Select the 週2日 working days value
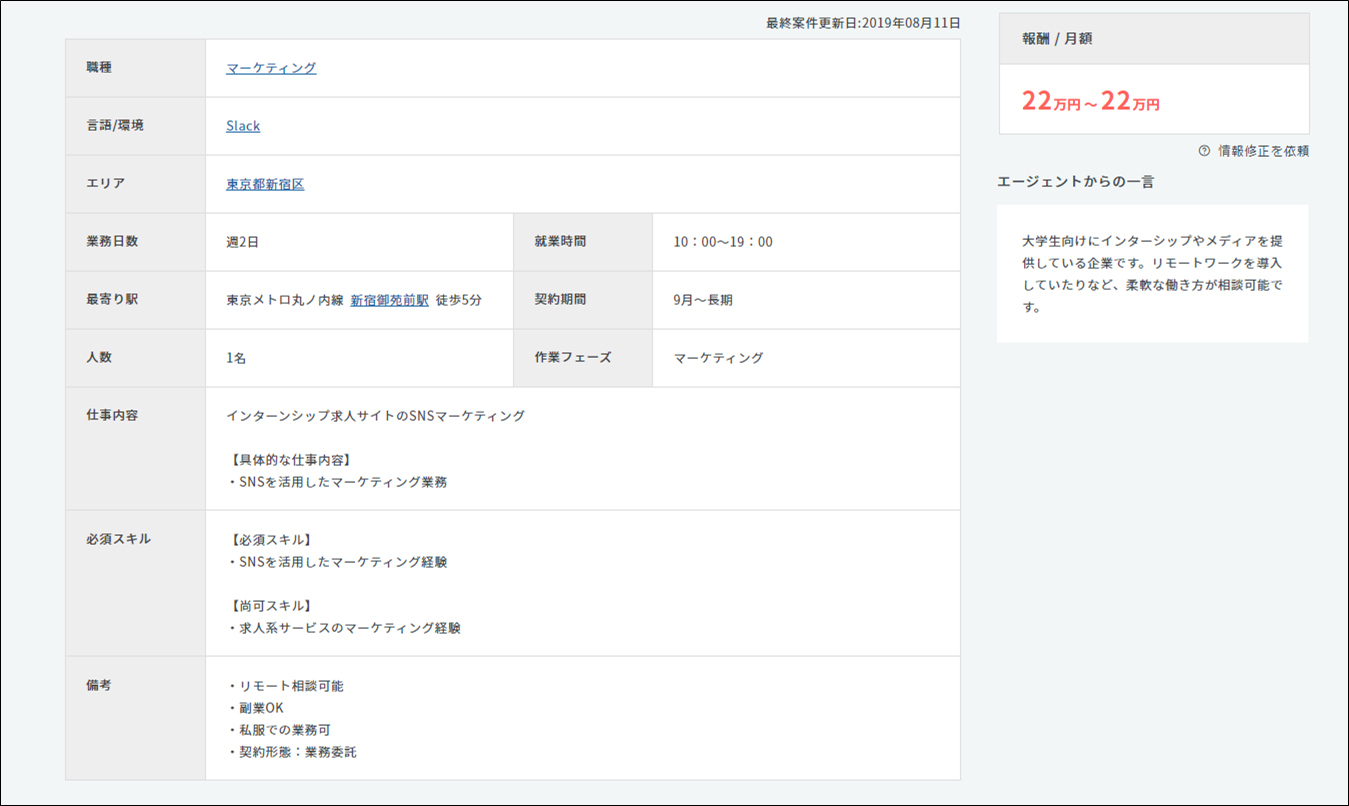The image size is (1349, 806). click(243, 242)
